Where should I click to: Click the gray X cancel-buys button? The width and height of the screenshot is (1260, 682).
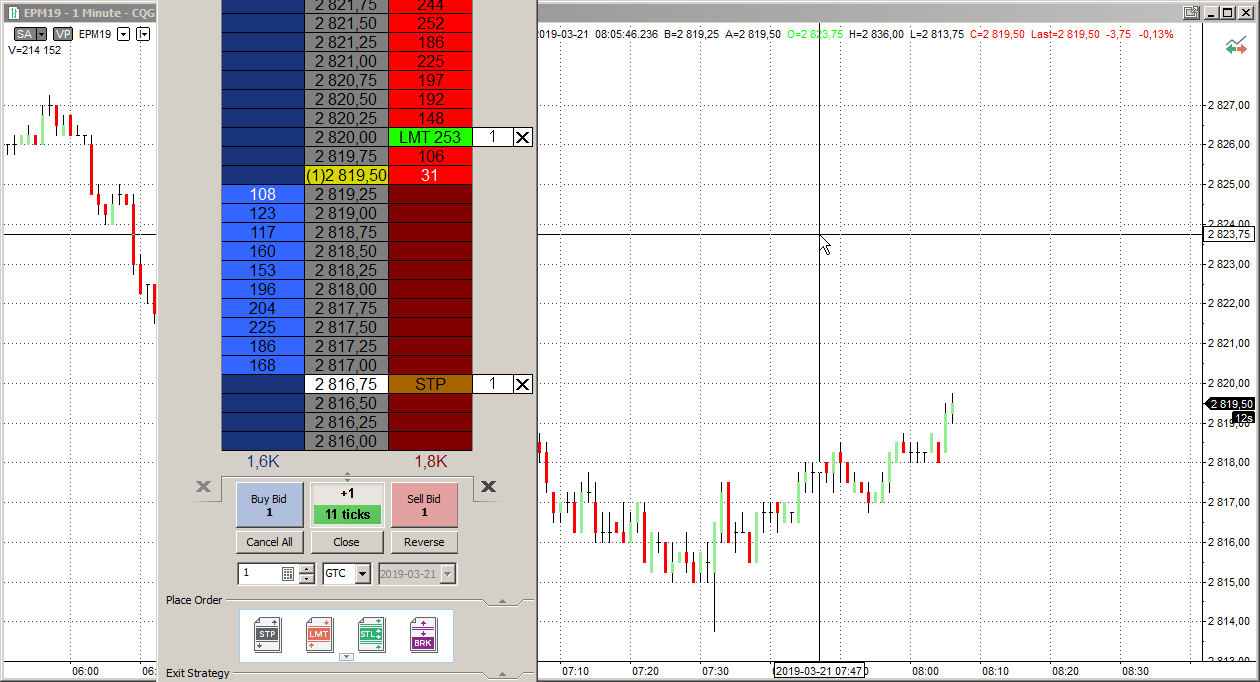click(203, 487)
